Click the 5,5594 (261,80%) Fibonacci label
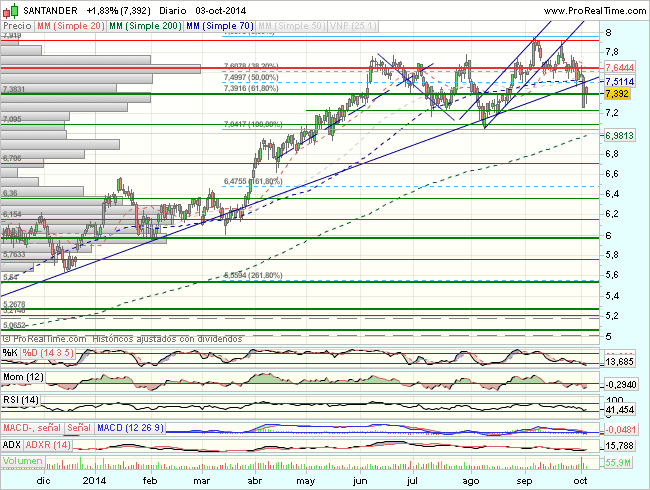650x490 pixels. (253, 275)
